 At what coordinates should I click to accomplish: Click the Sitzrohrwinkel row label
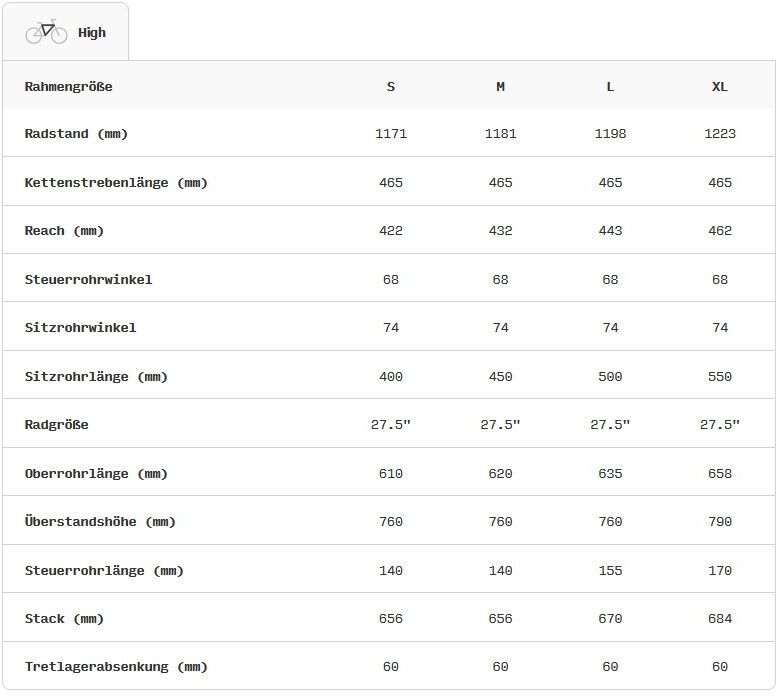(80, 328)
